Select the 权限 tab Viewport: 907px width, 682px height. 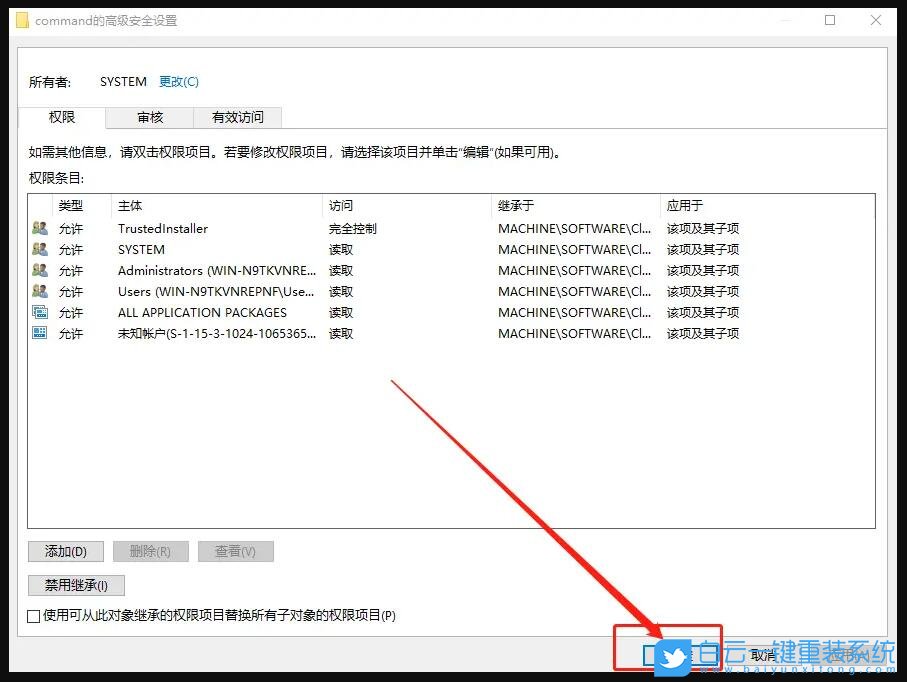coord(62,117)
